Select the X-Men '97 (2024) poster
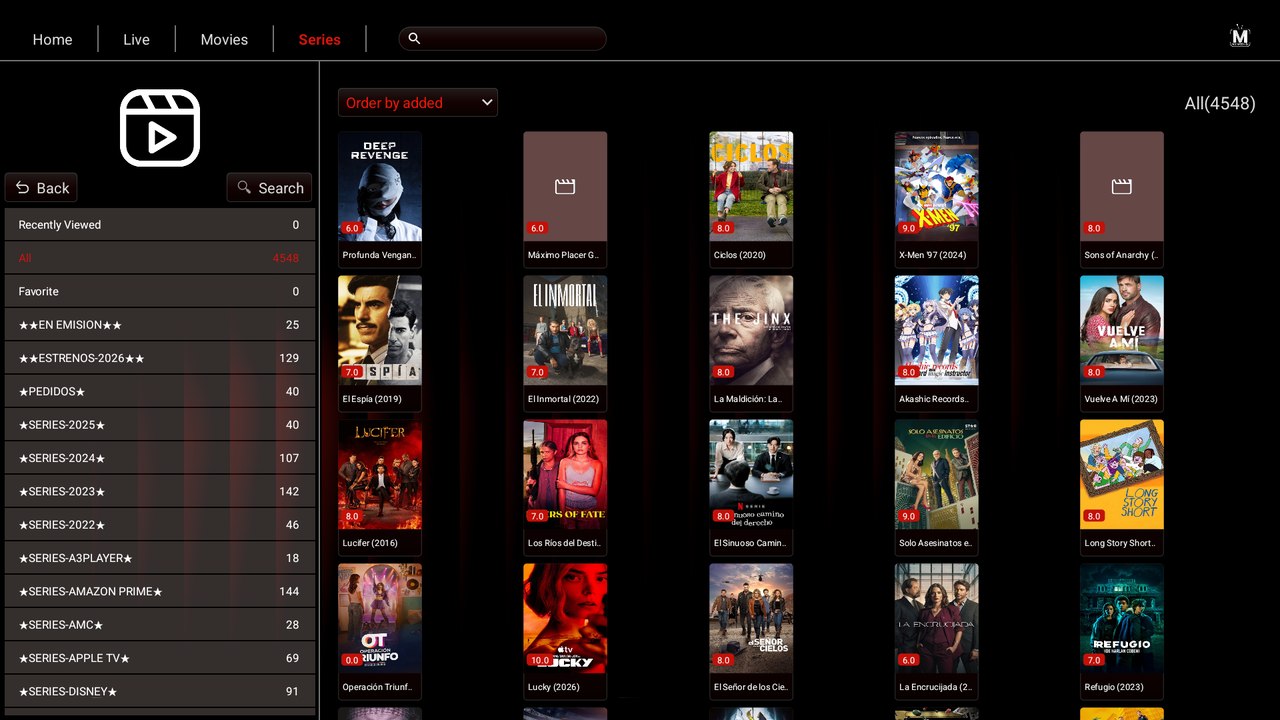 pyautogui.click(x=937, y=186)
